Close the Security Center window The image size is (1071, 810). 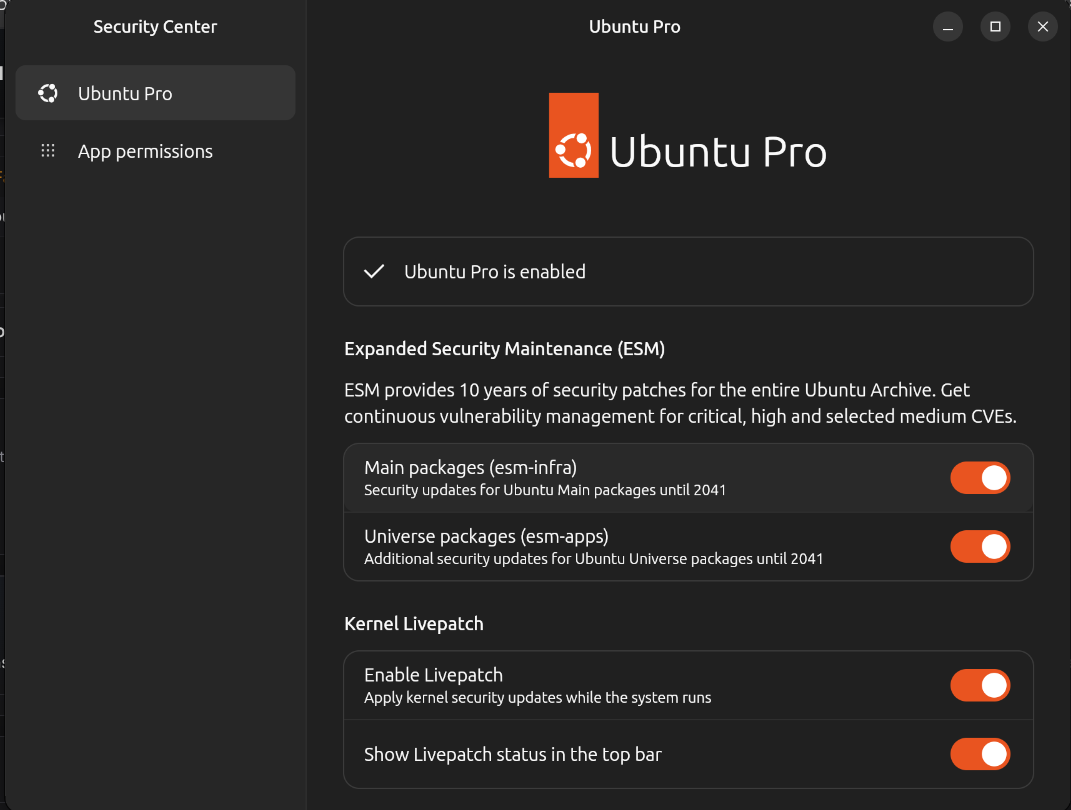point(1042,27)
